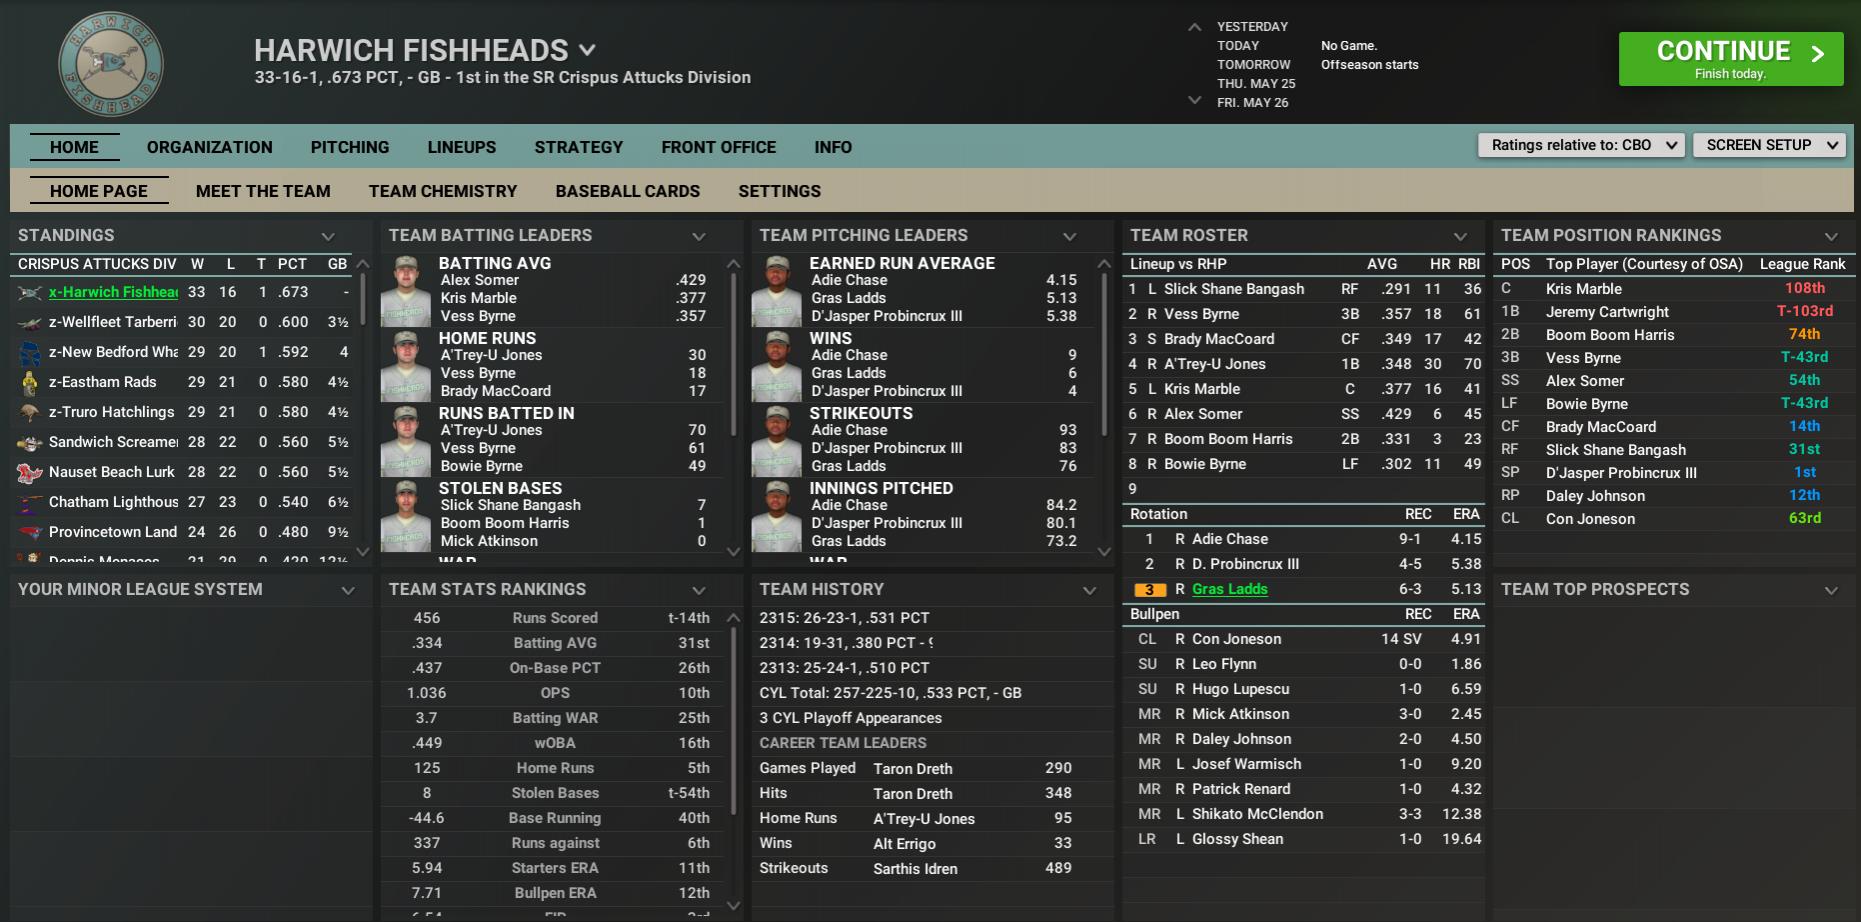Expand Your Minor League System panel chevron
The height and width of the screenshot is (922, 1861).
pyautogui.click(x=348, y=590)
